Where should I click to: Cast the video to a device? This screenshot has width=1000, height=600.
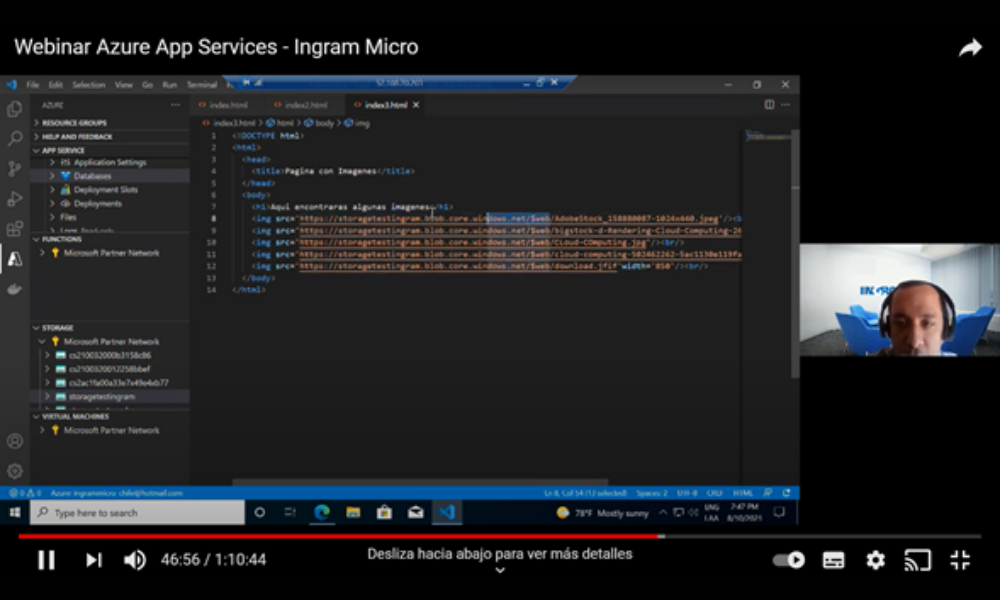pos(917,560)
